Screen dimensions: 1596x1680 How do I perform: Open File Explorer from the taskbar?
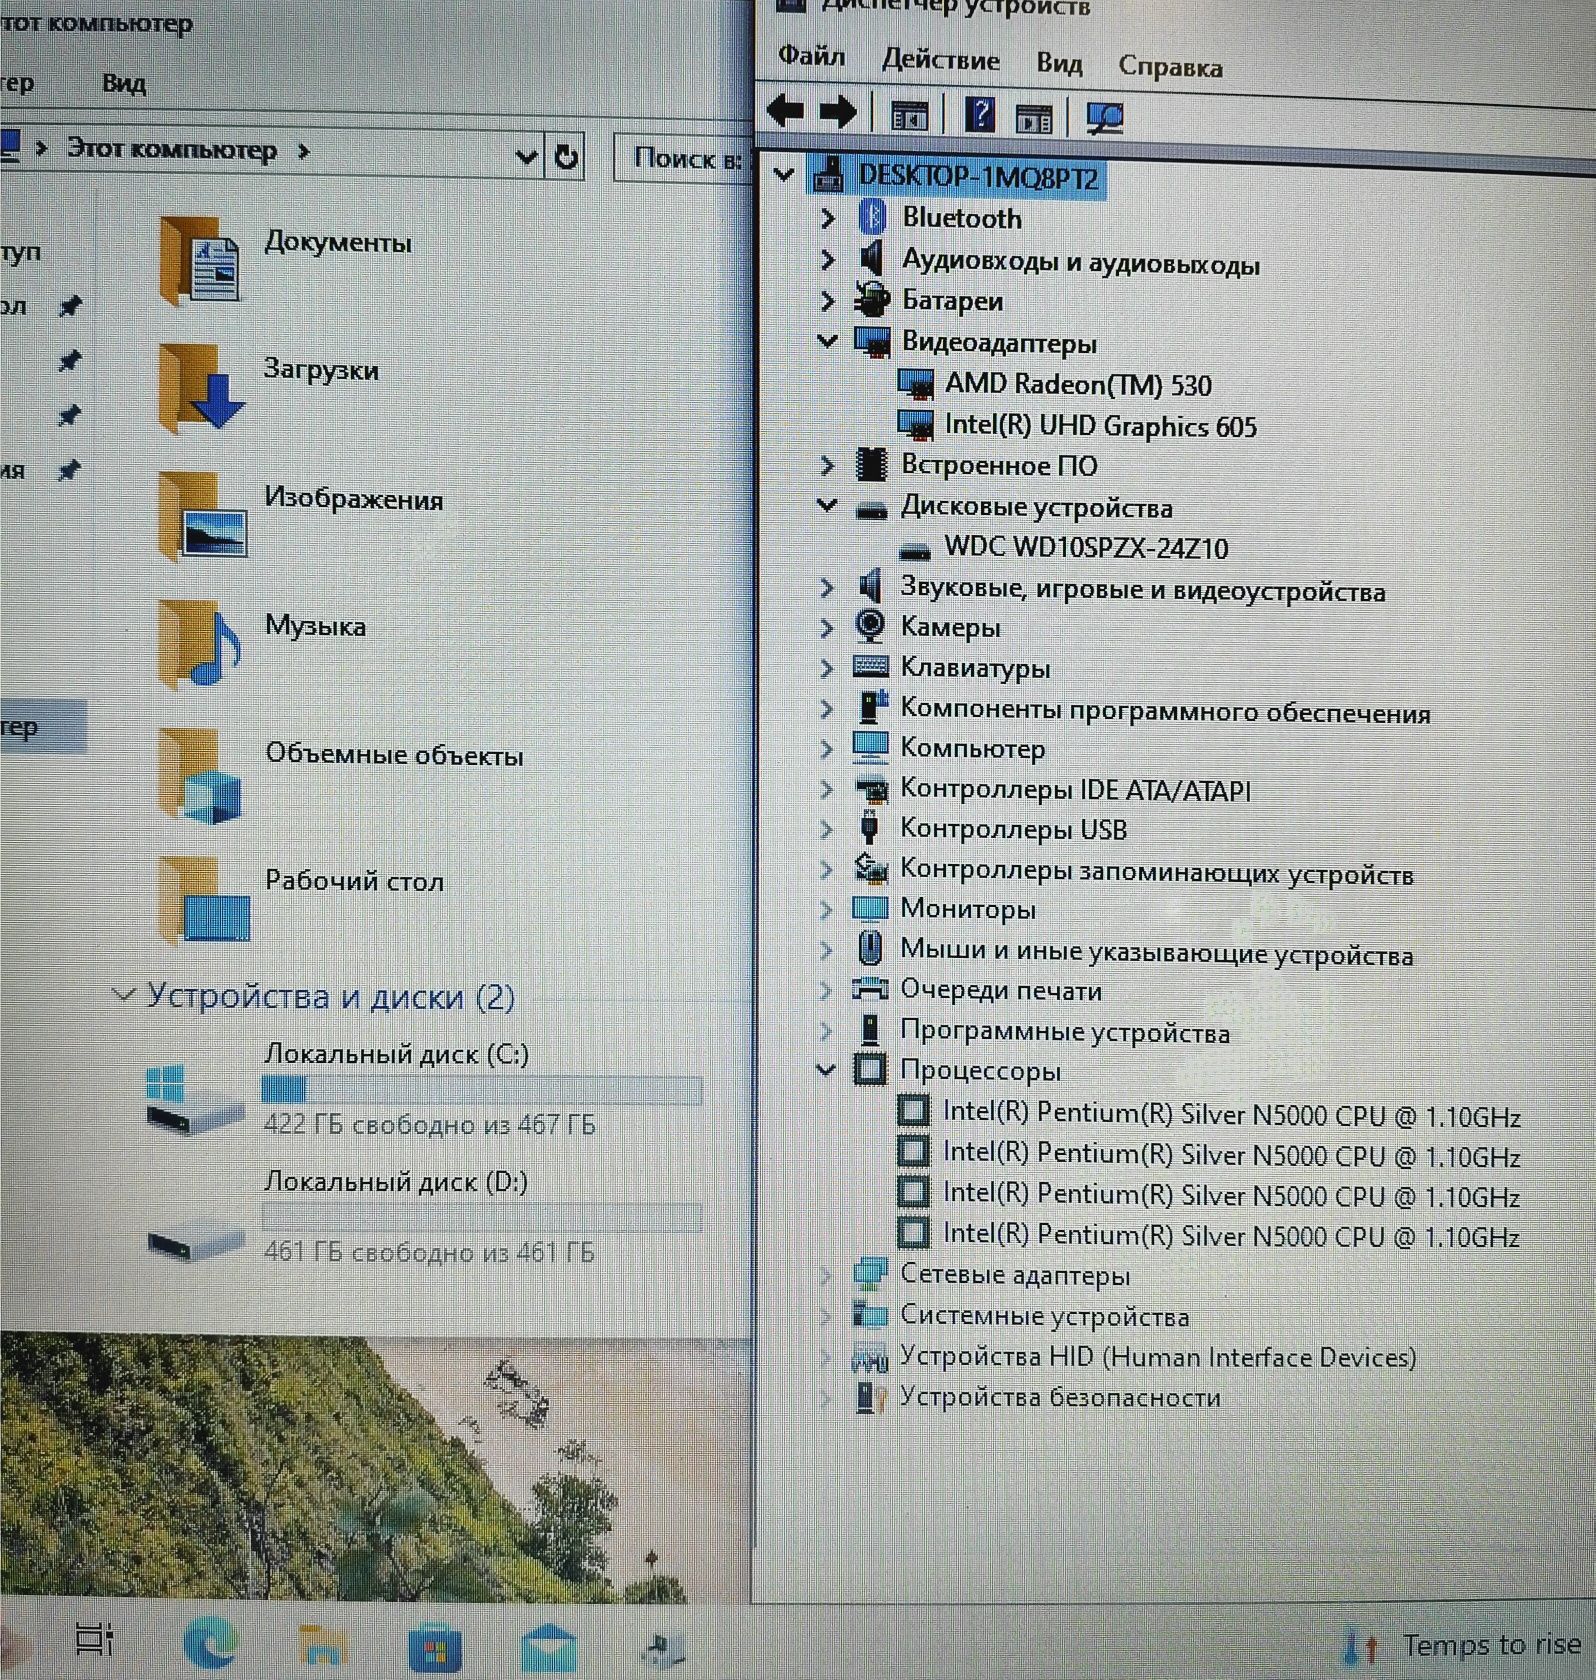point(323,1645)
